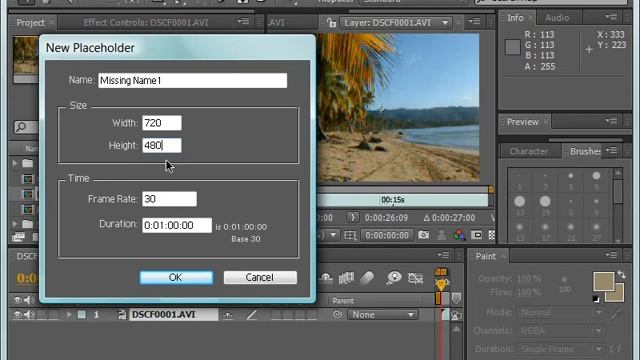640x360 pixels.
Task: Toggle the Quality slash switch for DSCF0001.AVI
Action: 251,315
